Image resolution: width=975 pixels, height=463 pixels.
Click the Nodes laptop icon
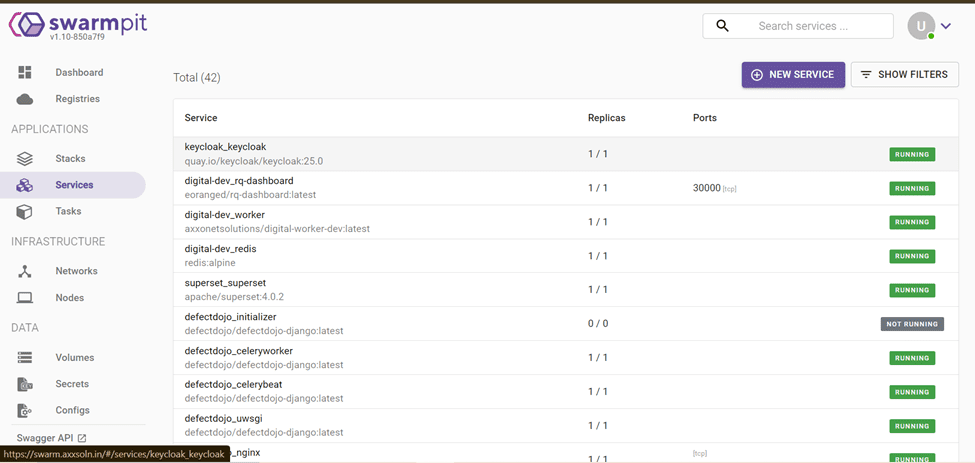point(25,298)
